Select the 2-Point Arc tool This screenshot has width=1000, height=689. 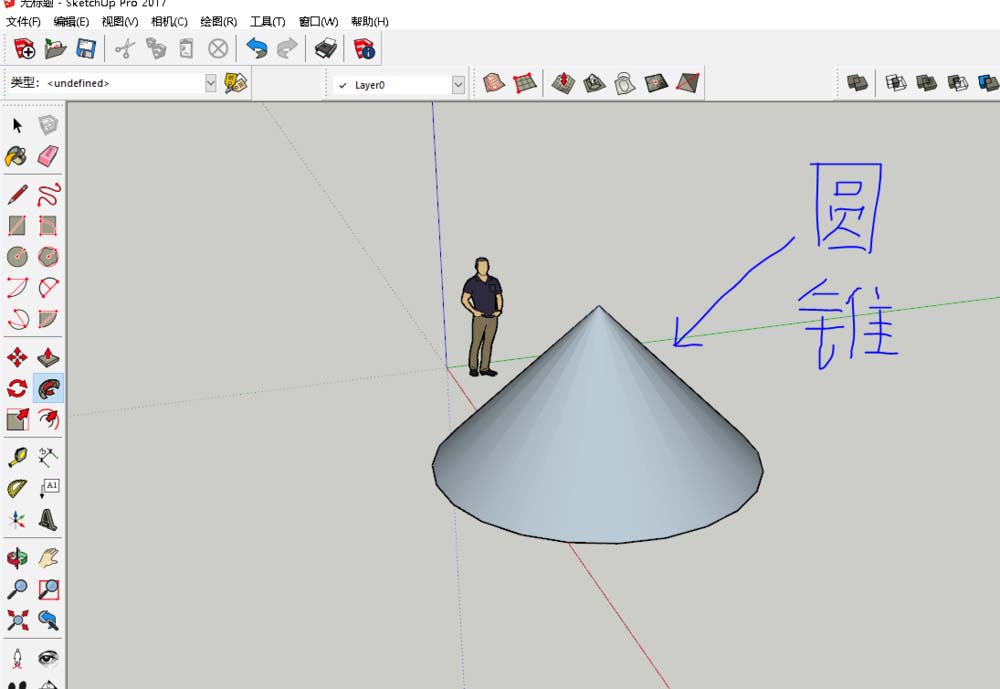coord(48,287)
